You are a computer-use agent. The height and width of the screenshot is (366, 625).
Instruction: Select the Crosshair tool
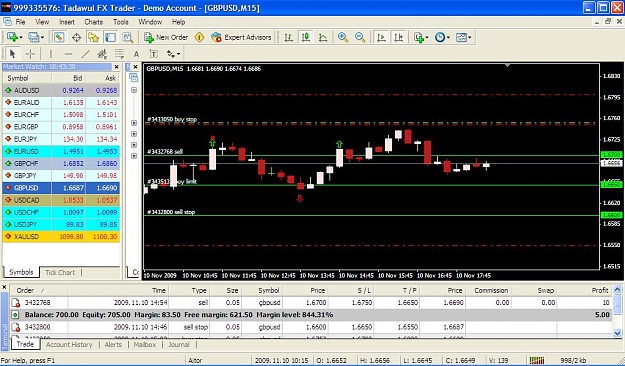click(30, 53)
